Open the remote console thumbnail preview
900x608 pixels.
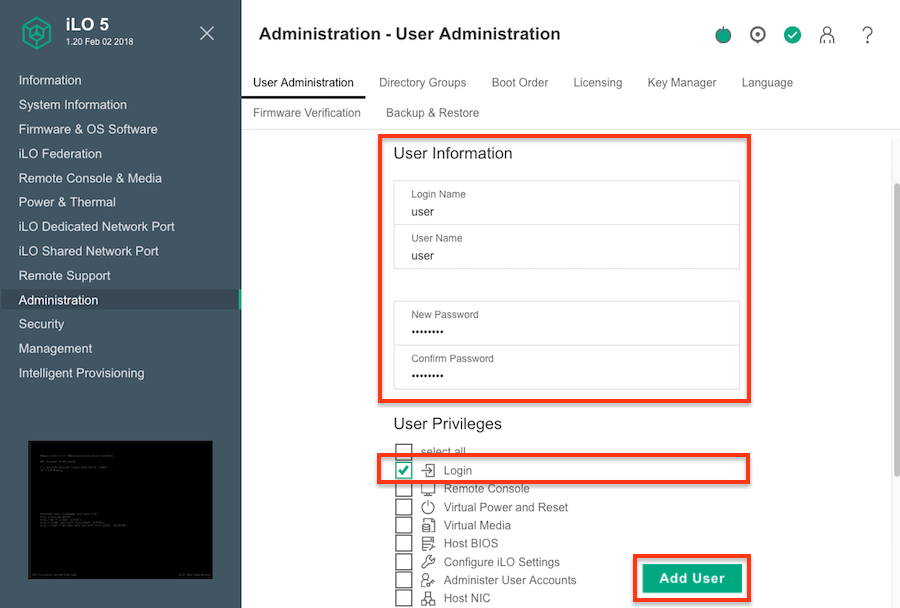tap(121, 510)
